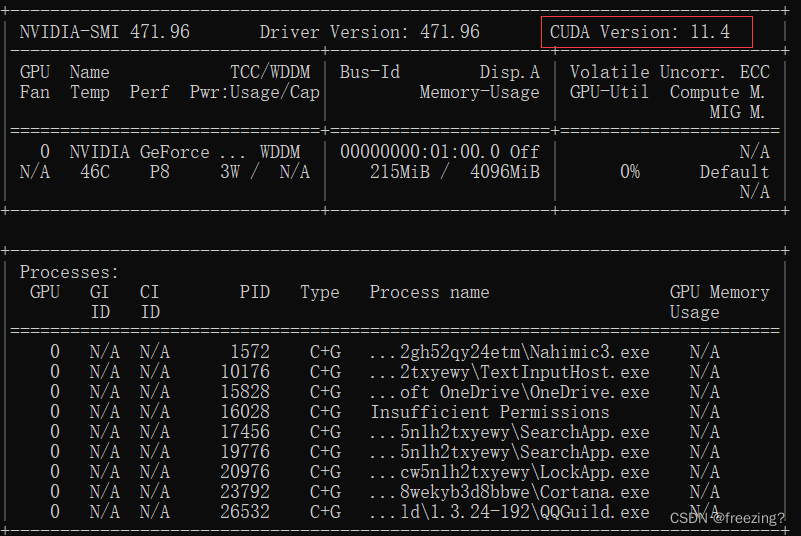Click the 'OneDrive.exe' process name

coord(590,392)
